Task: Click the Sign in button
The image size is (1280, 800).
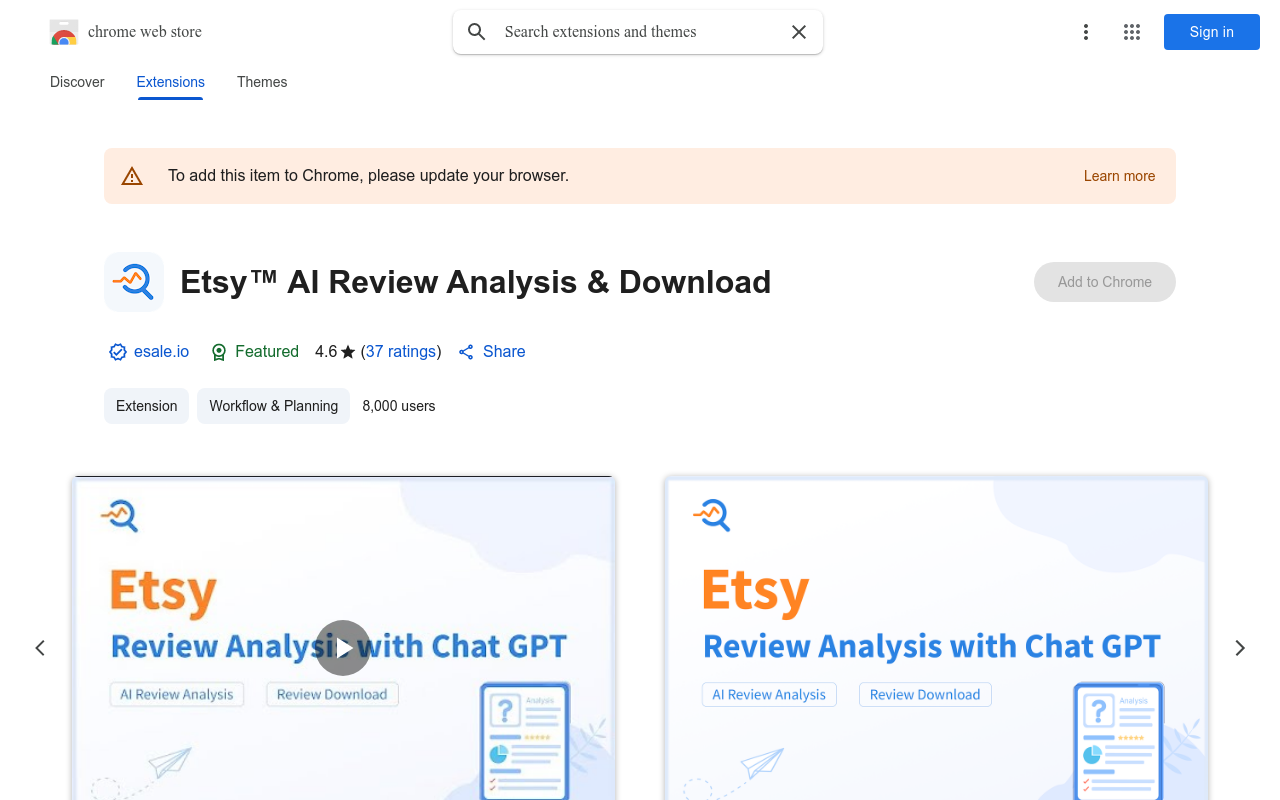Action: click(1212, 32)
